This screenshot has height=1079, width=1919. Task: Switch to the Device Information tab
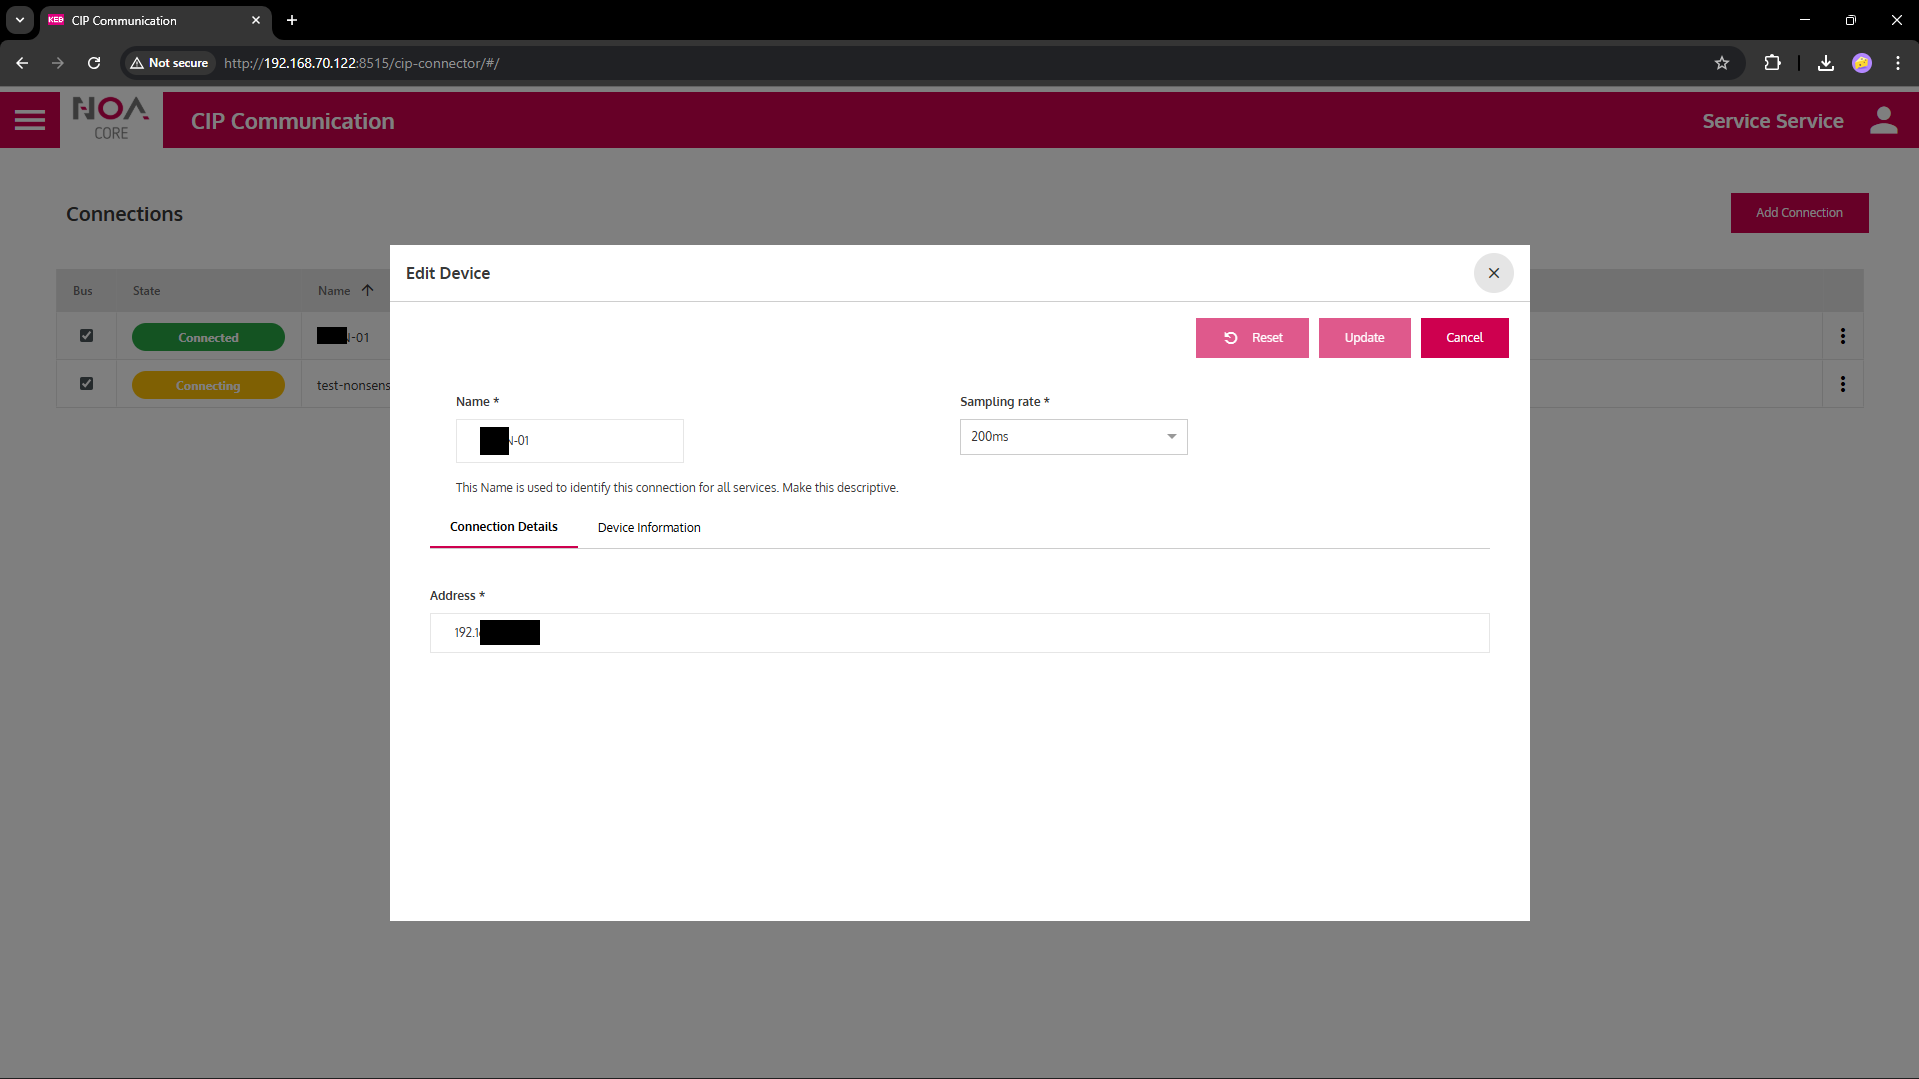click(x=649, y=528)
